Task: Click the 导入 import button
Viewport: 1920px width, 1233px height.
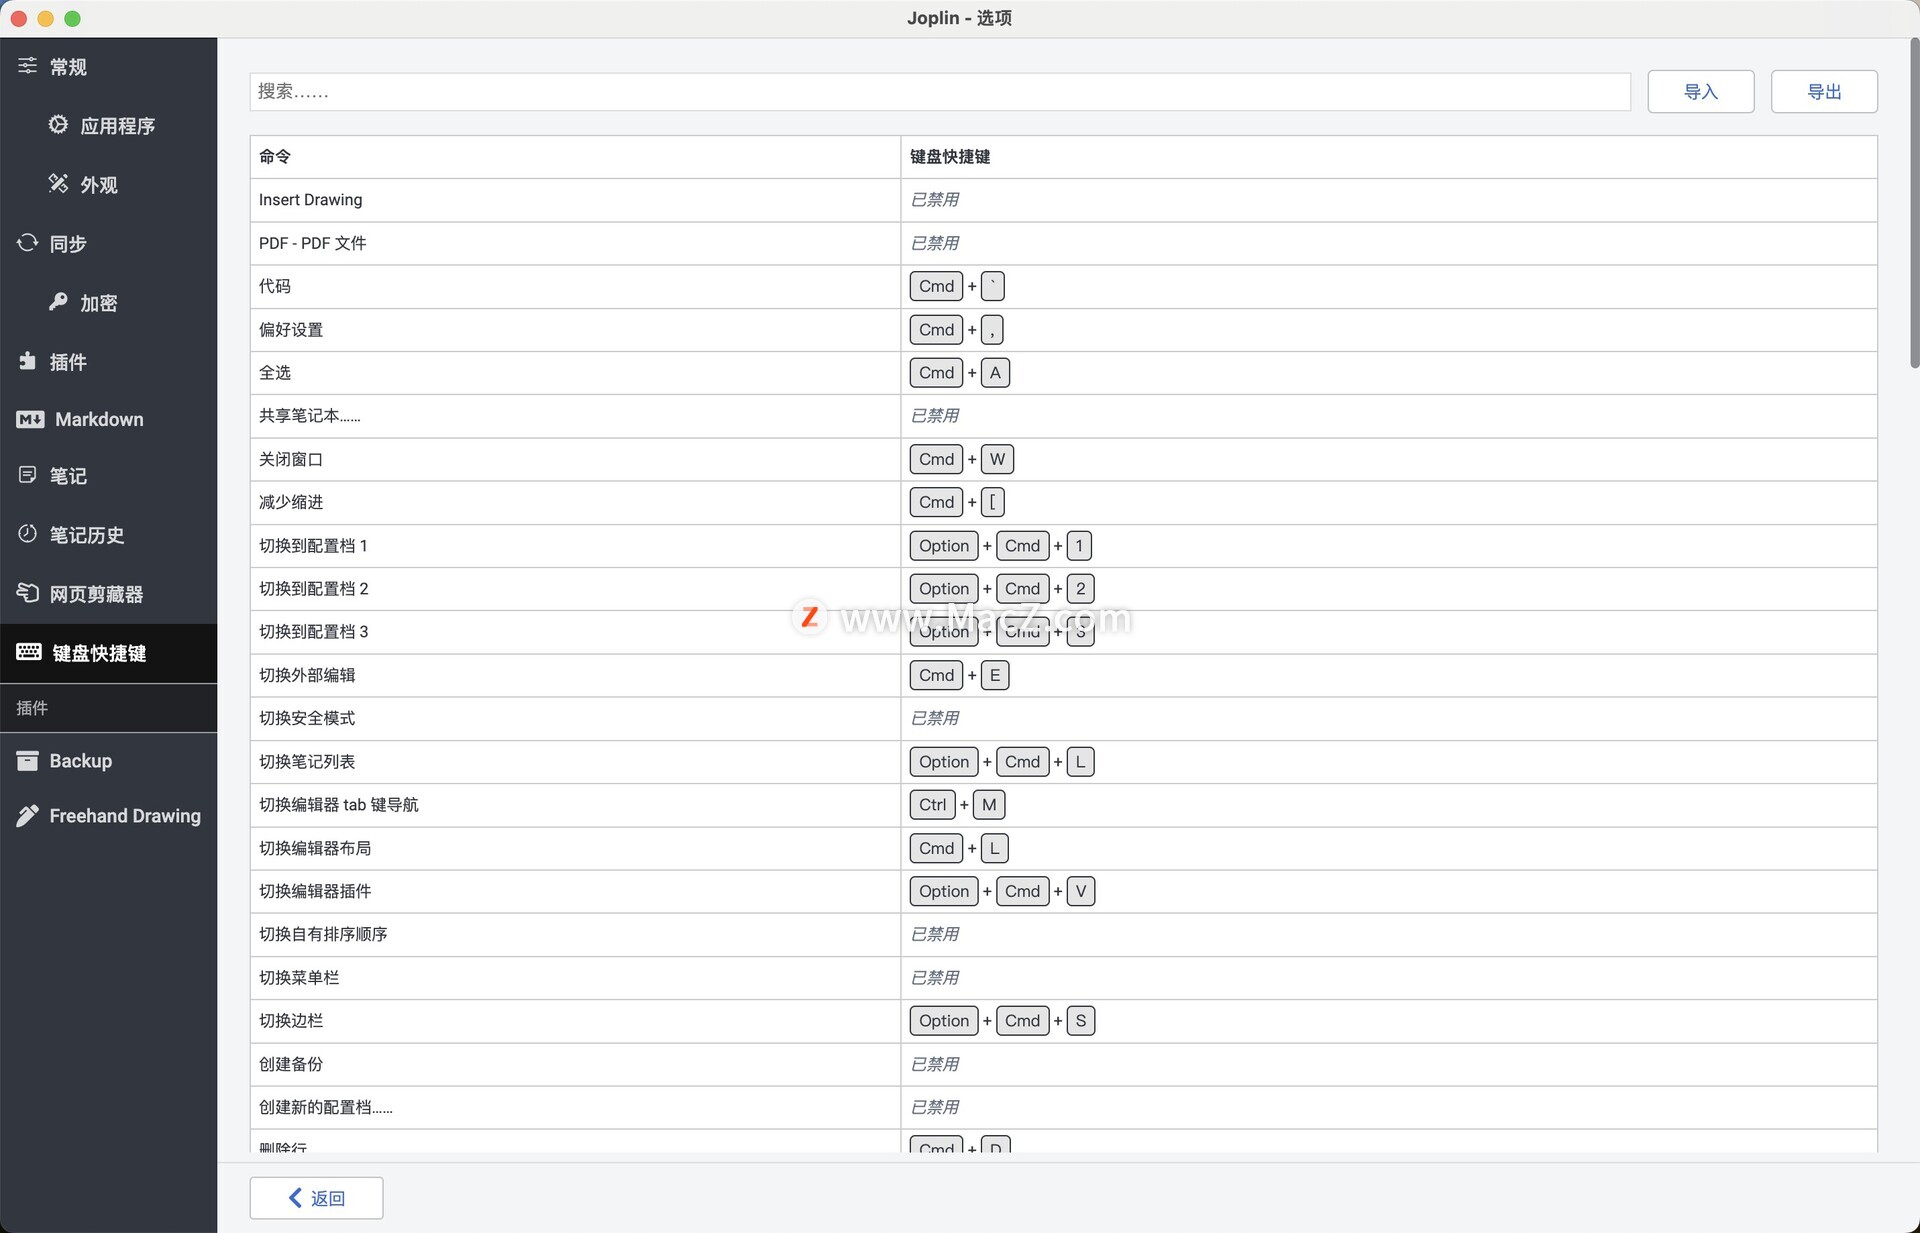Action: point(1700,92)
